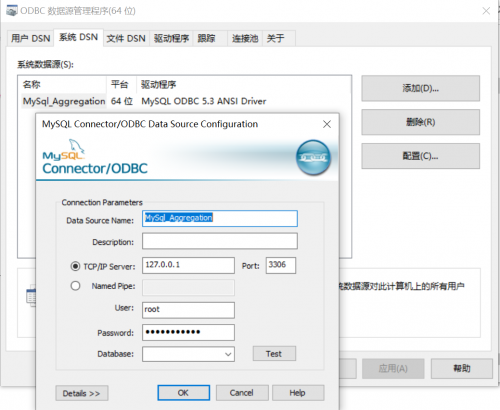Click the 添加(D)... button
Image resolution: width=500 pixels, height=410 pixels.
point(421,88)
